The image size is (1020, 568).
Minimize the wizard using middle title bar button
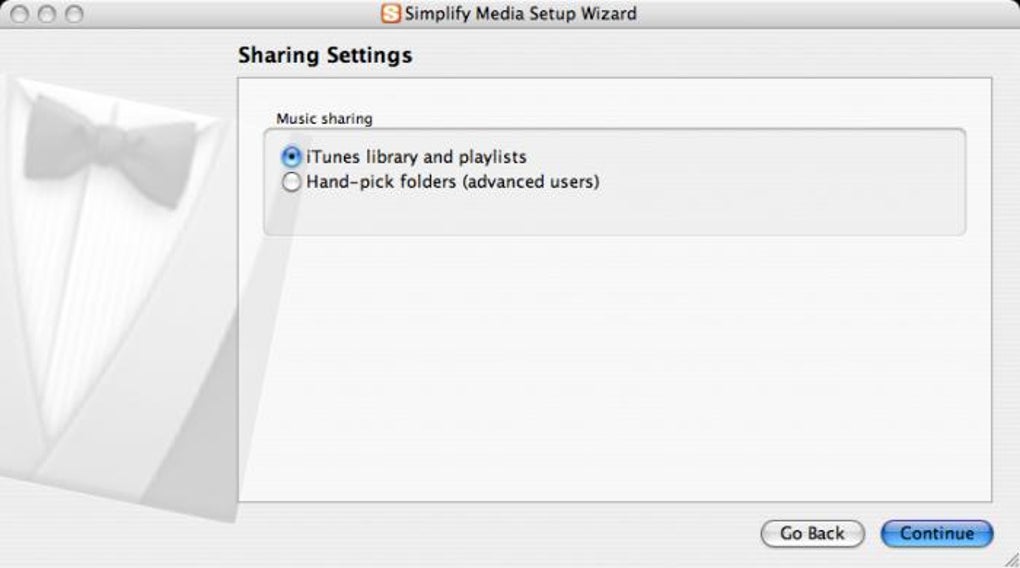(47, 14)
